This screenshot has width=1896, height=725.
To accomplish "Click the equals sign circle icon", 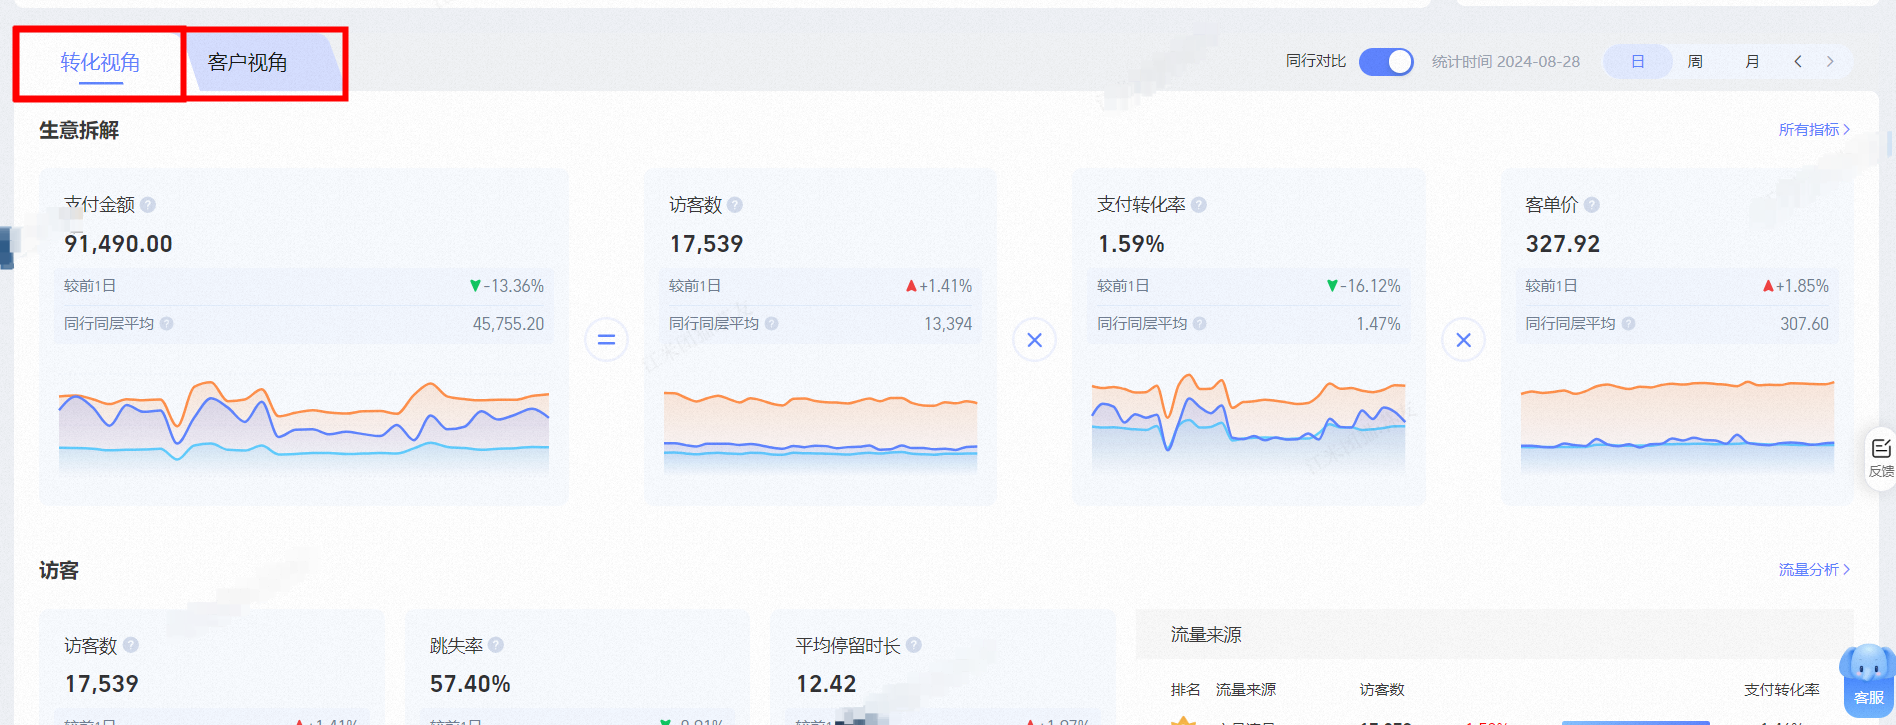I will pos(606,340).
